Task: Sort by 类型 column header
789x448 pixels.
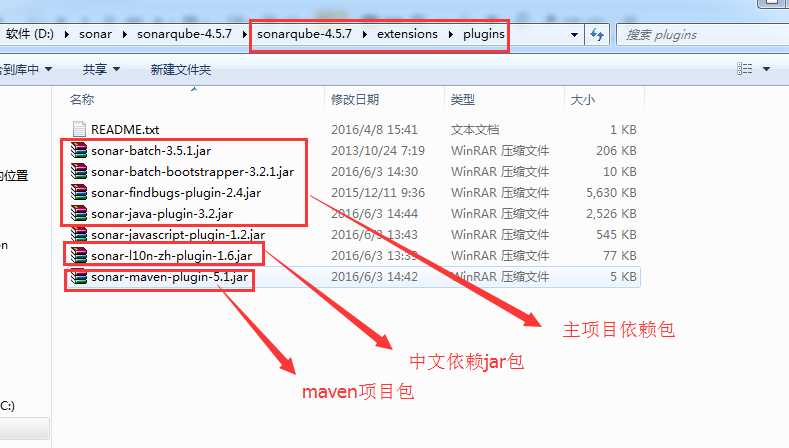Action: [x=462, y=99]
